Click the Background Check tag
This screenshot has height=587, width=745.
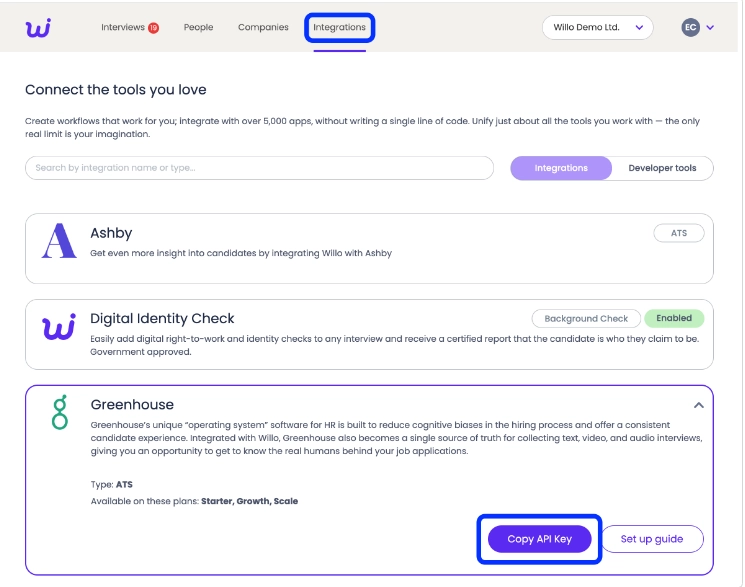click(x=586, y=318)
